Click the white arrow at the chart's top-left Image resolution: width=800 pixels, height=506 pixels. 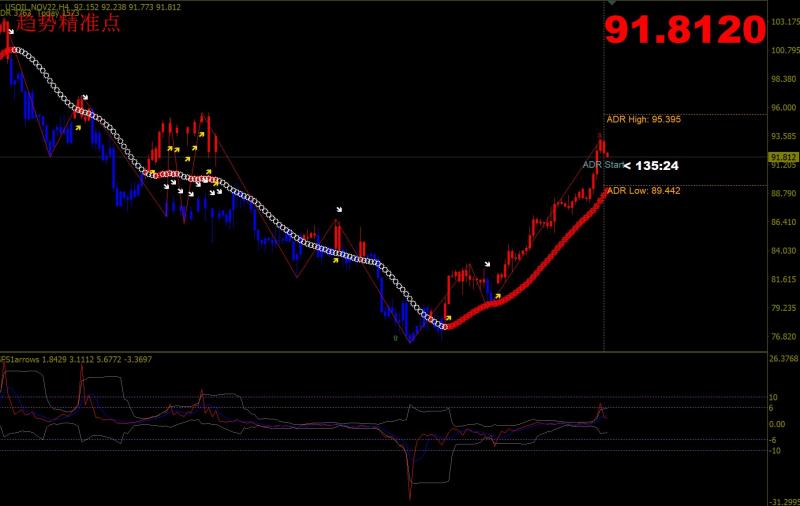pyautogui.click(x=11, y=31)
